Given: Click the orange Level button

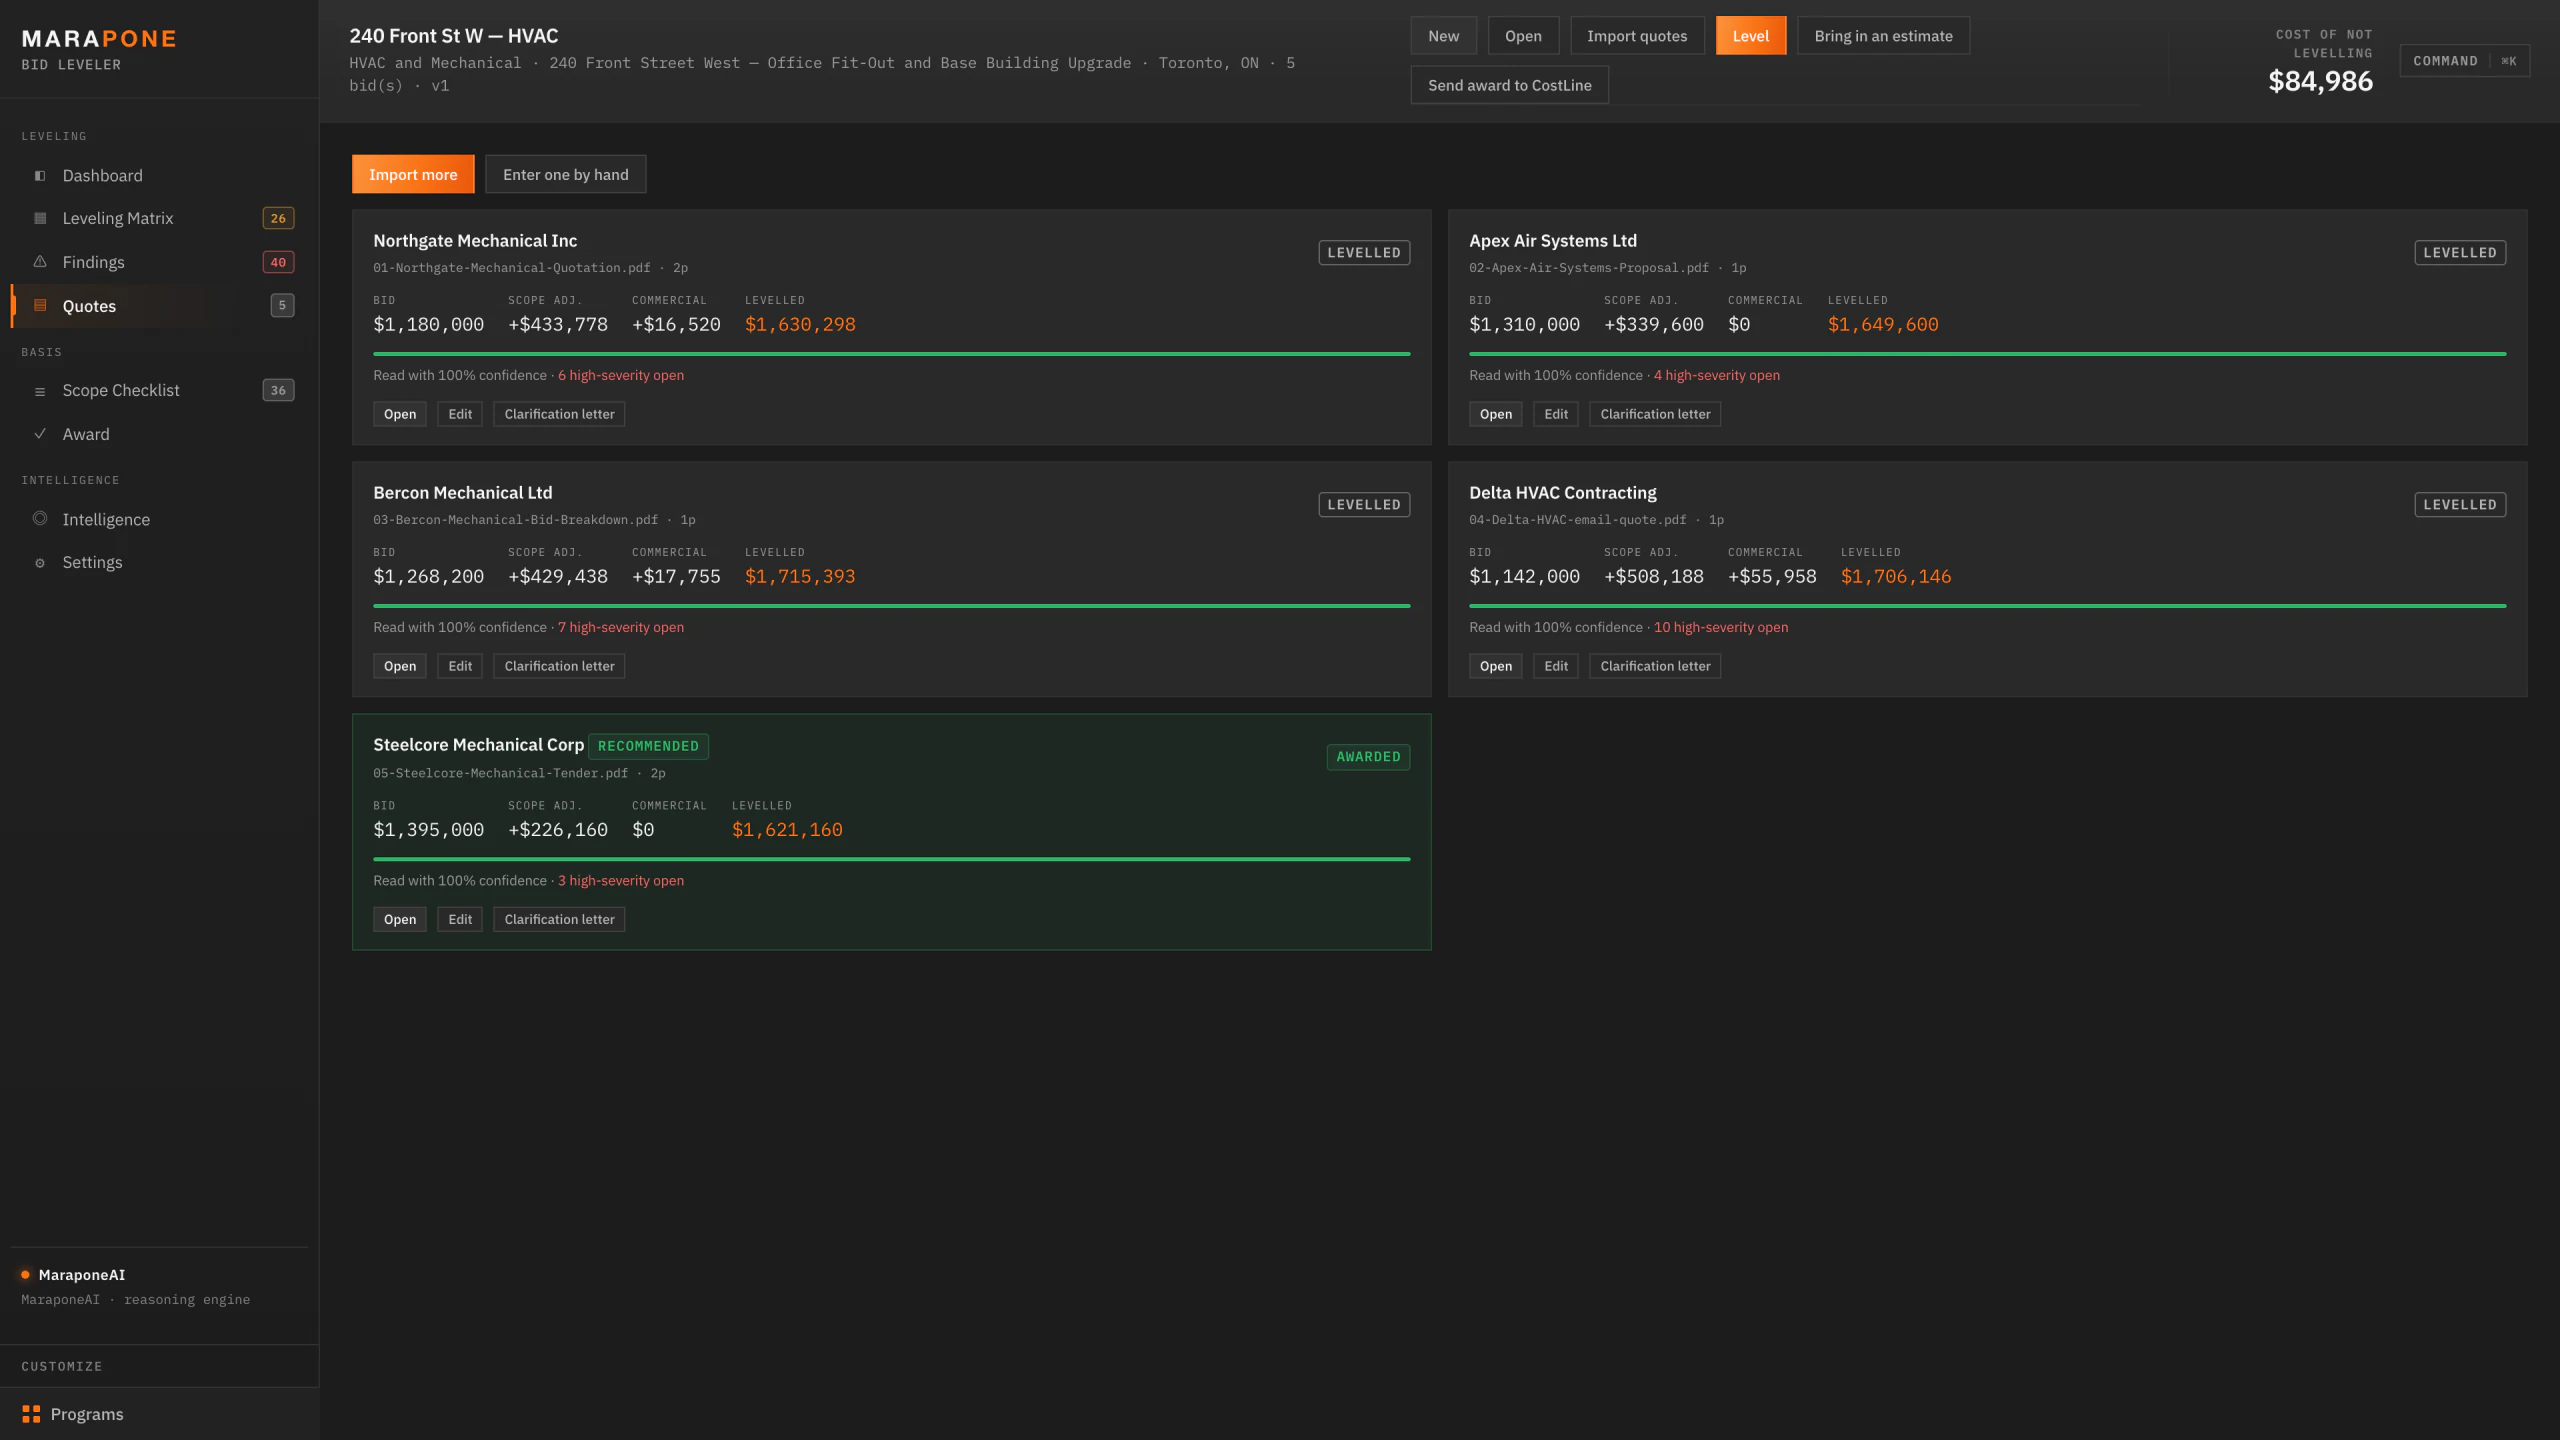Looking at the screenshot, I should pos(1751,36).
